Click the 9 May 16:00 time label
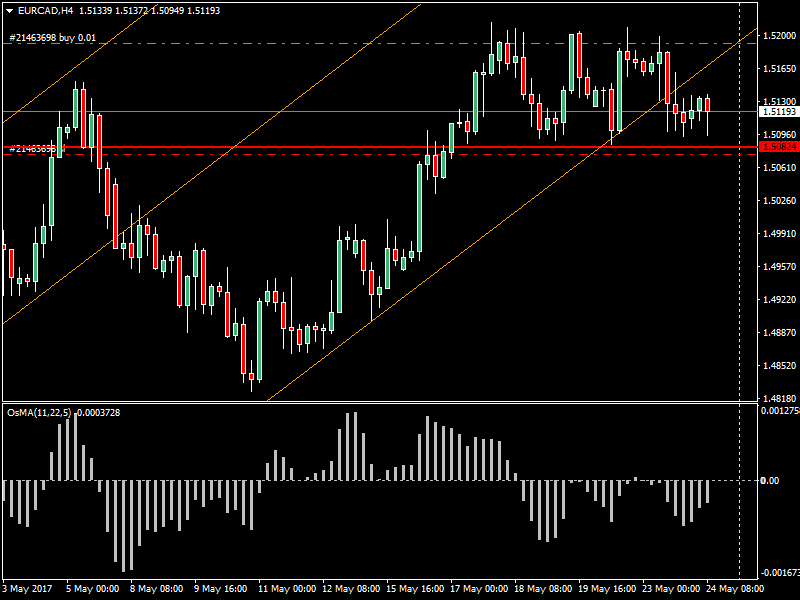The width and height of the screenshot is (800, 600). (220, 589)
